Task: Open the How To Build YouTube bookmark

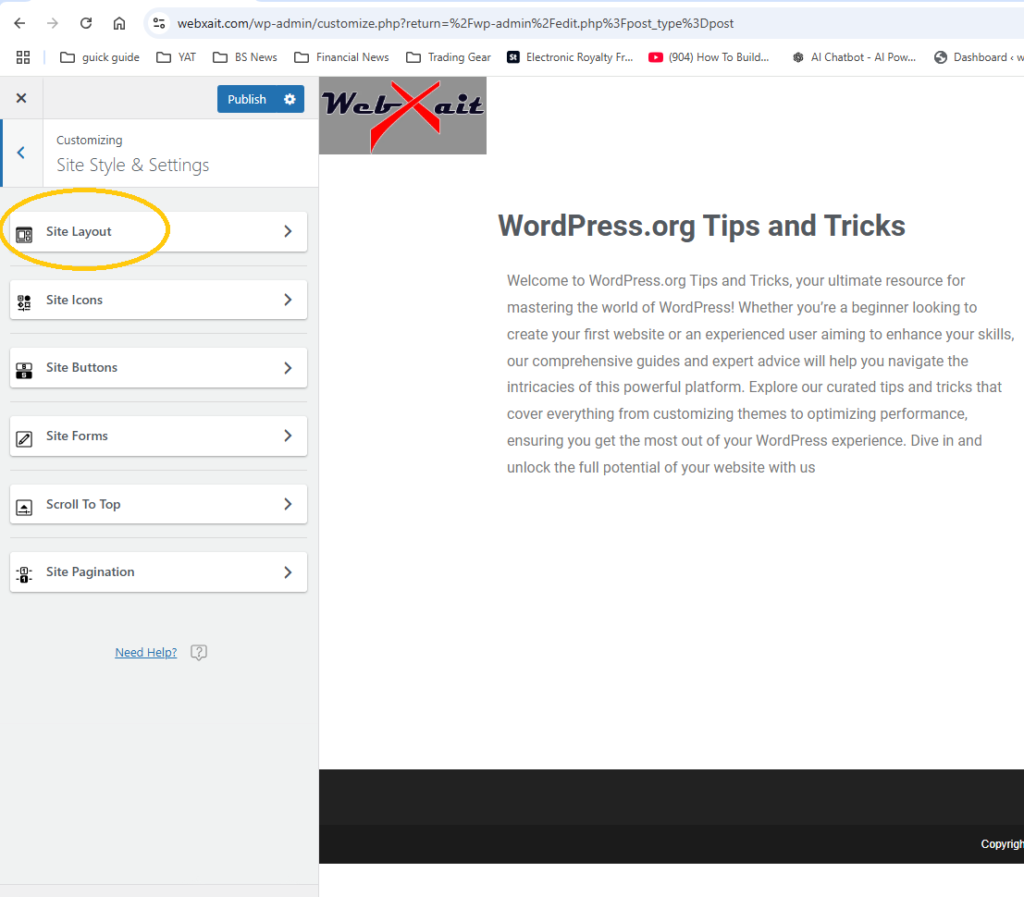Action: click(x=709, y=57)
